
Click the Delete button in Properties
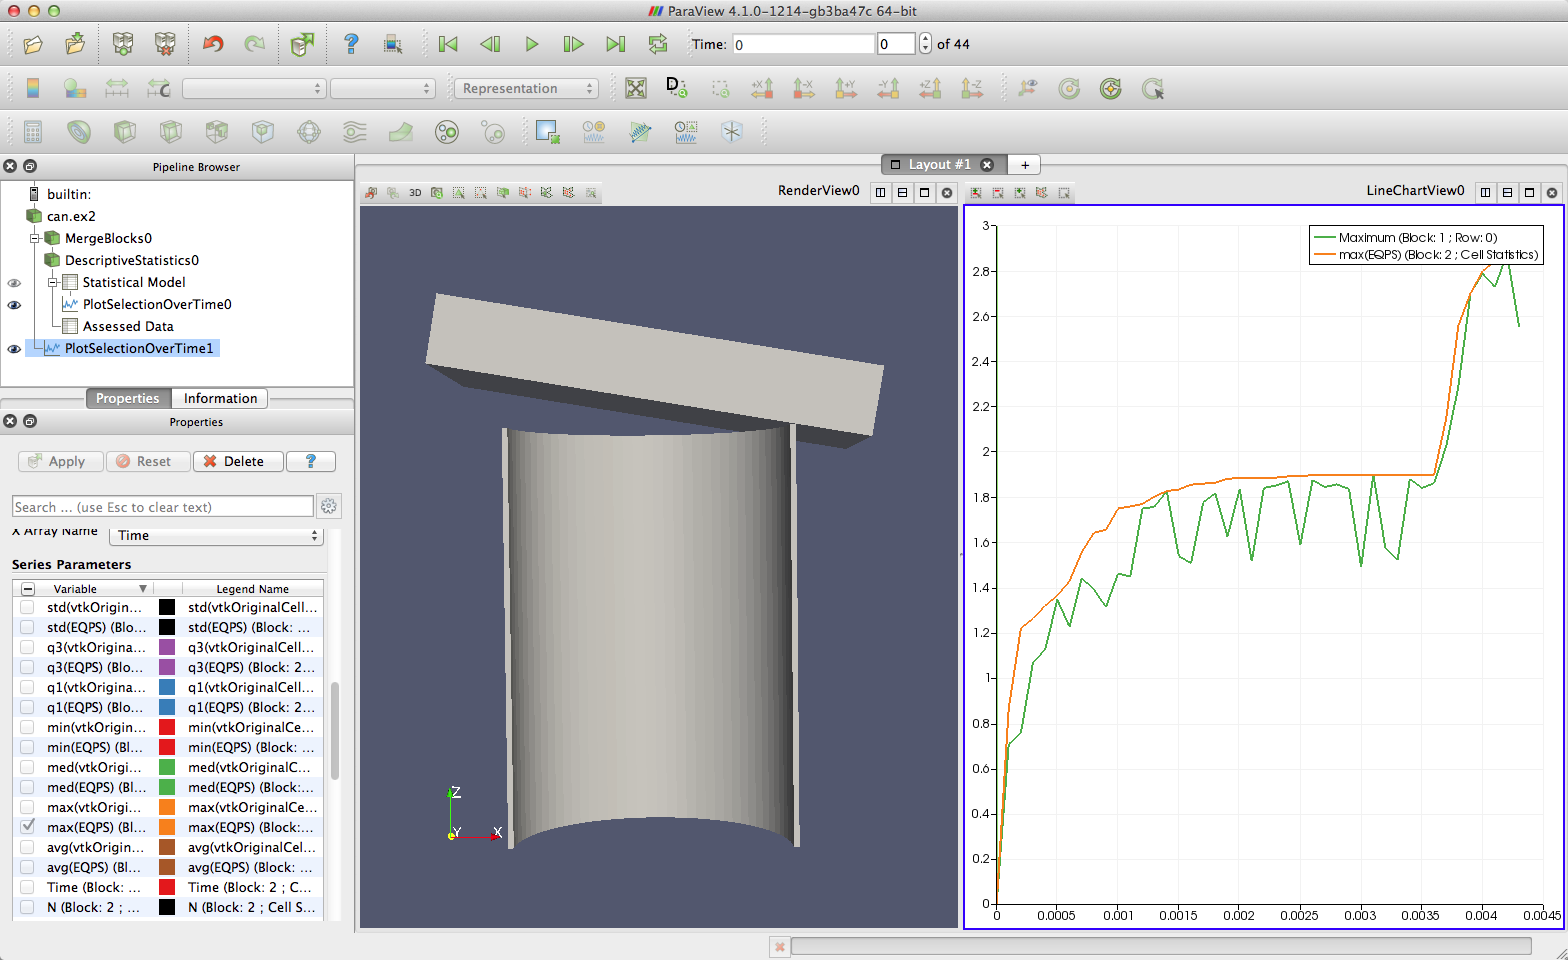coord(237,461)
